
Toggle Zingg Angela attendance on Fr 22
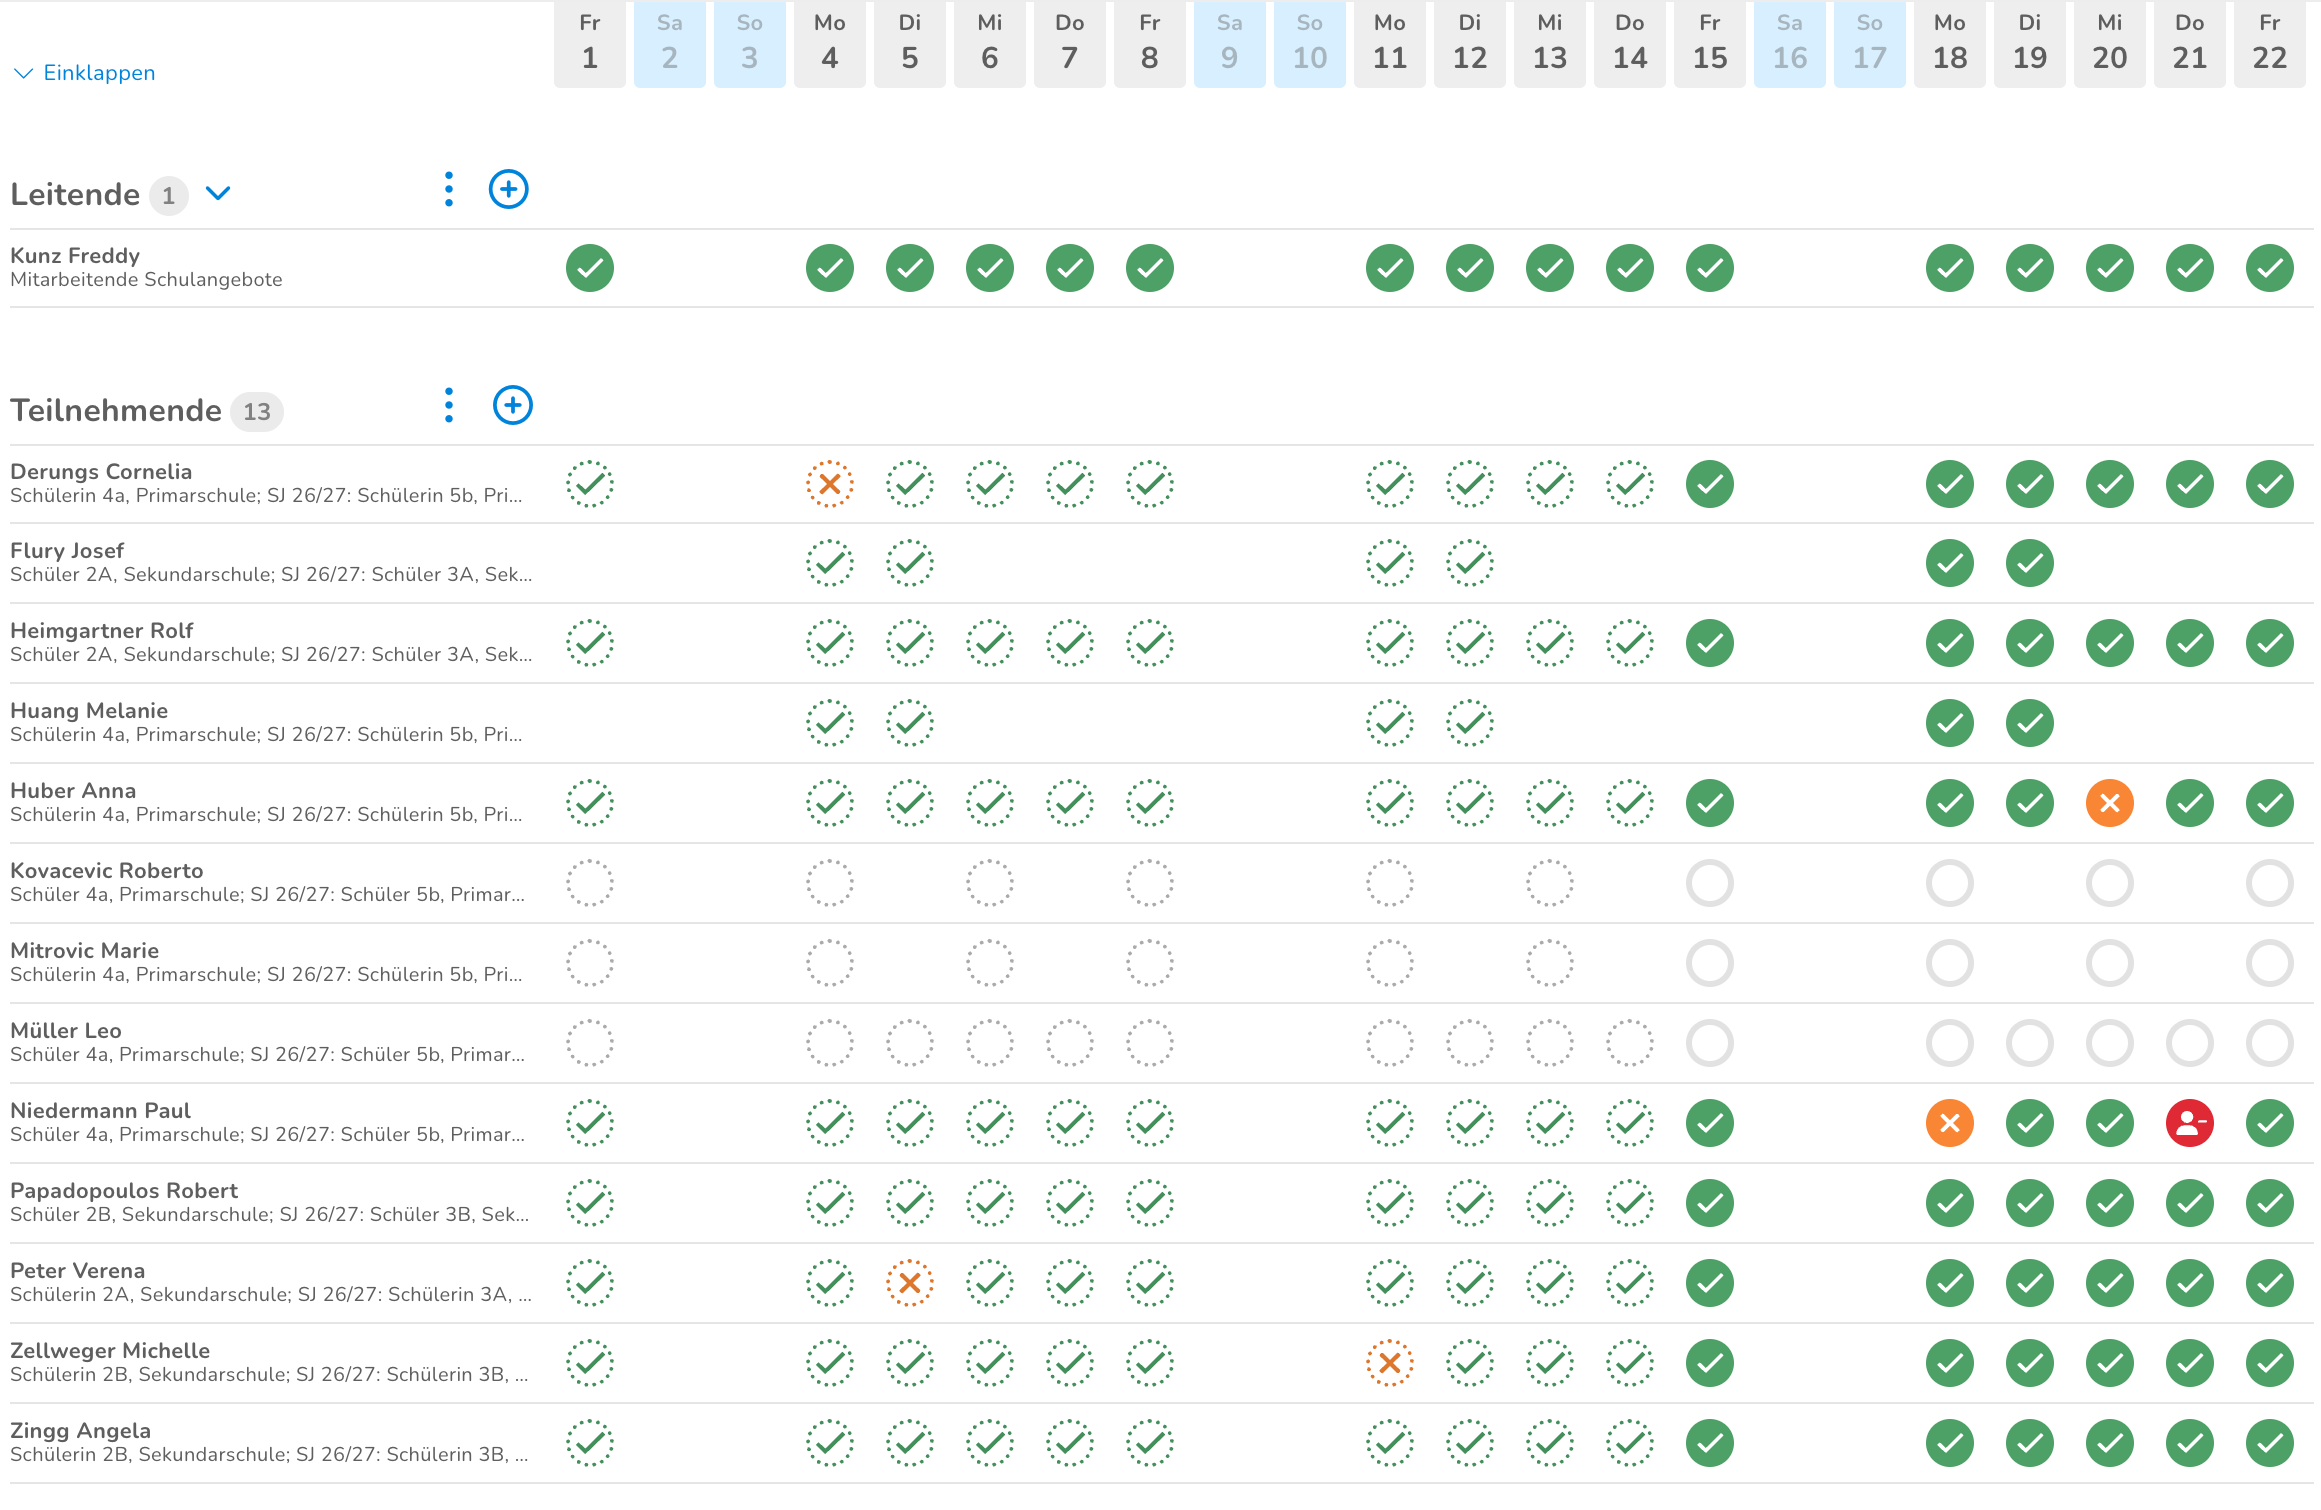2270,1443
